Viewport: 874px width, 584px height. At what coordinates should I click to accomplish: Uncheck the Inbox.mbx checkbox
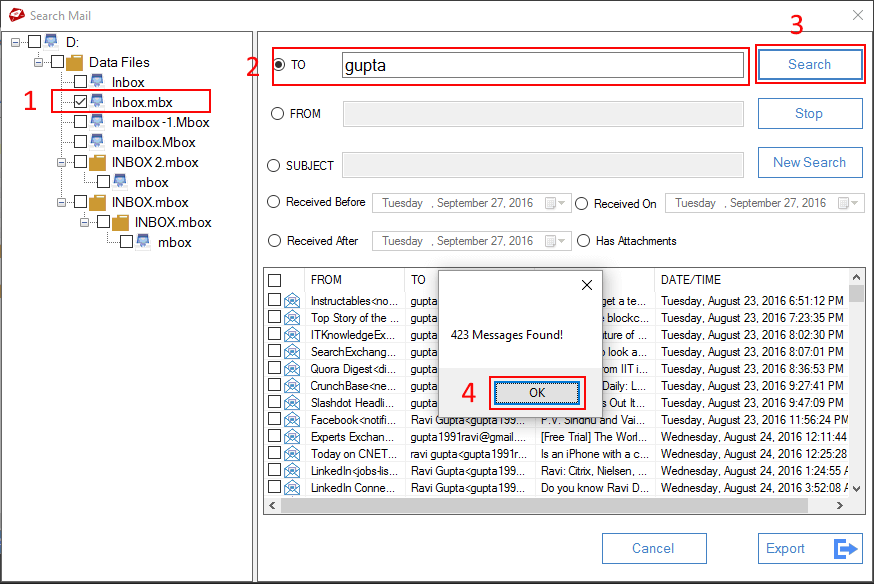pyautogui.click(x=81, y=101)
